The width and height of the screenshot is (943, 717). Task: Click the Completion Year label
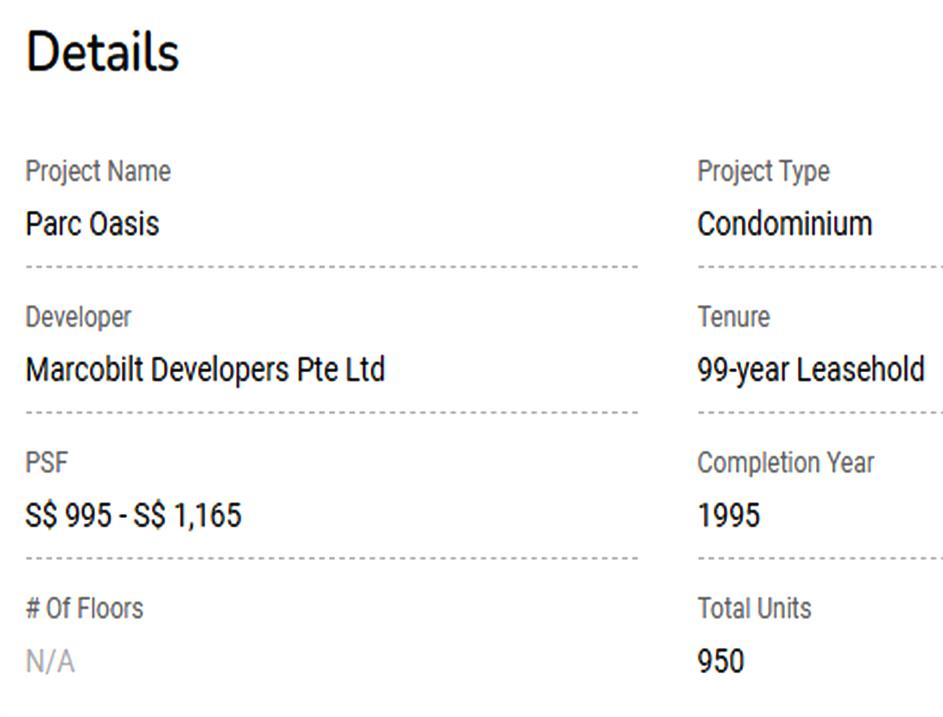tap(785, 463)
